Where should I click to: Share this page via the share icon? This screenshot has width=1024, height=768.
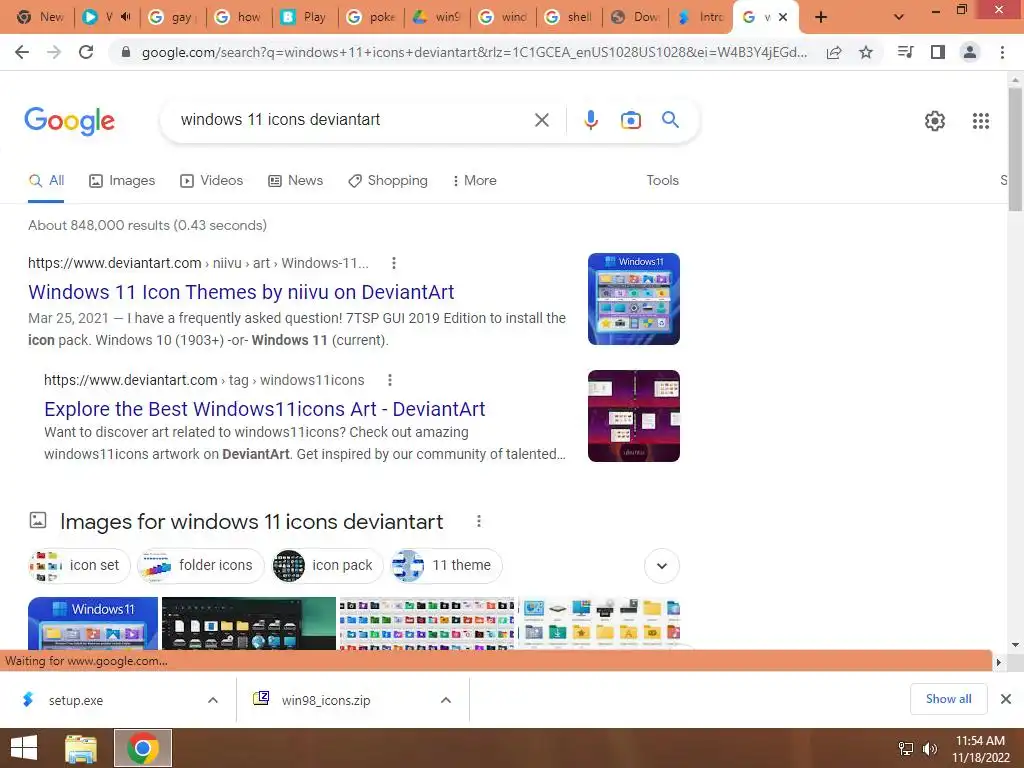(834, 52)
